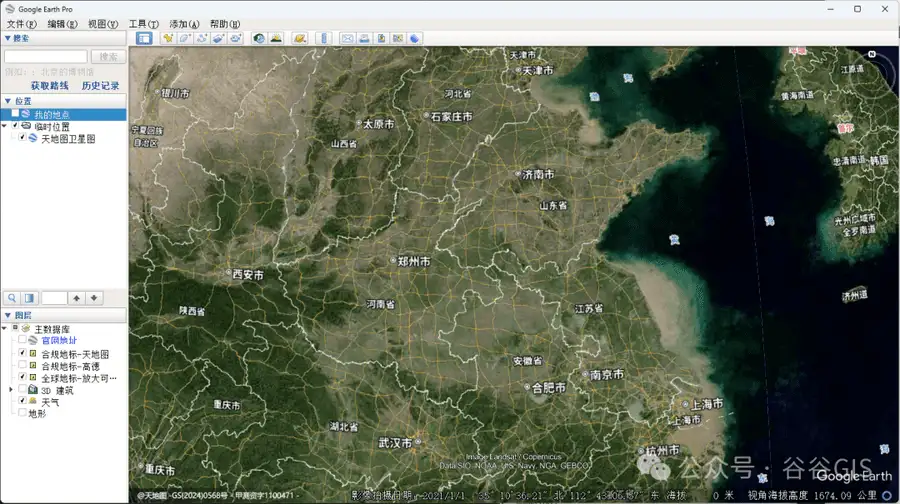Viewport: 900px width, 504px height.
Task: Toggle the sunlight across landscape icon
Action: (x=276, y=38)
